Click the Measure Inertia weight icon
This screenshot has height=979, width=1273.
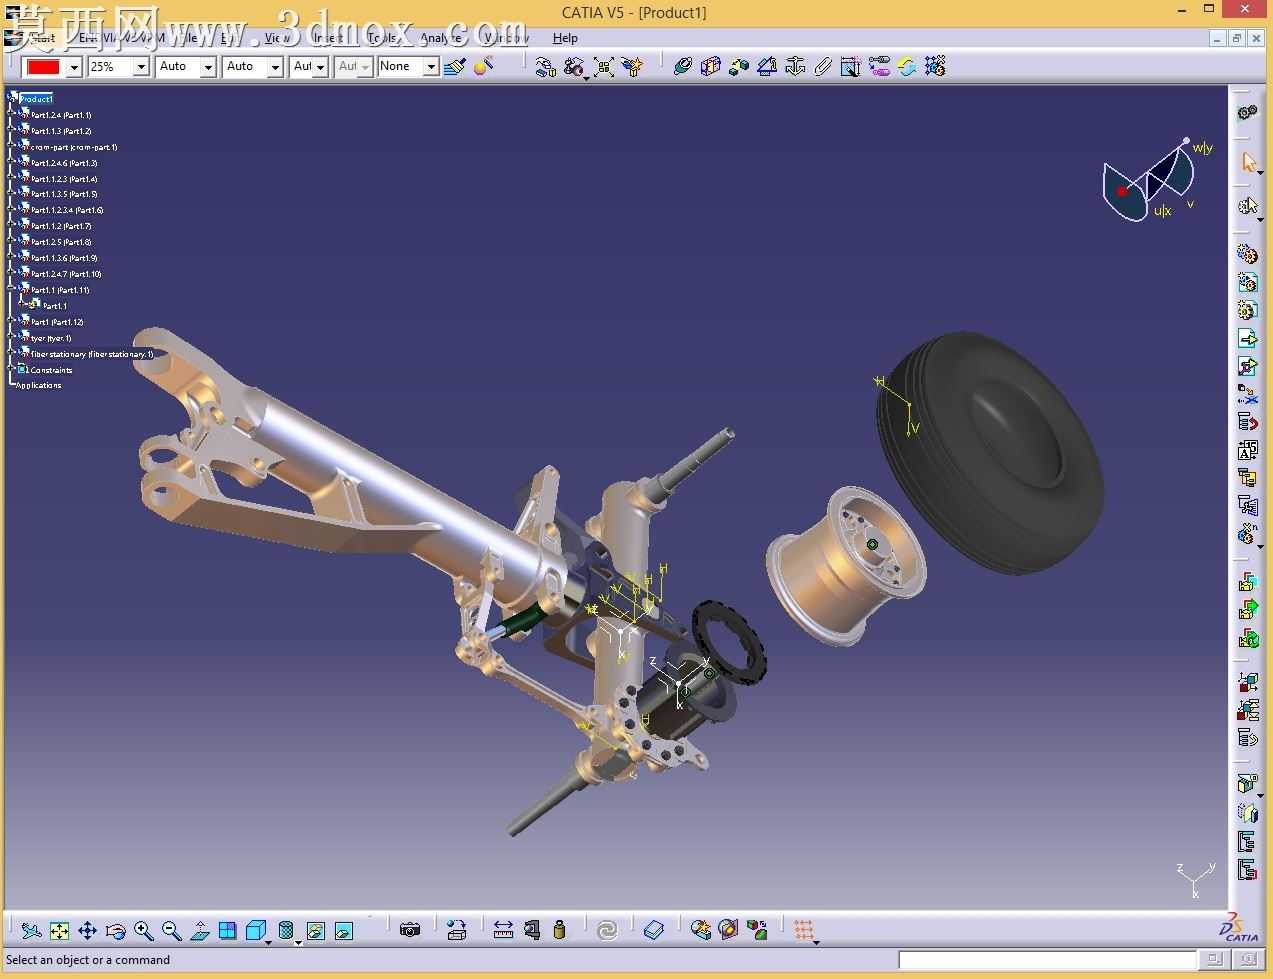(559, 931)
